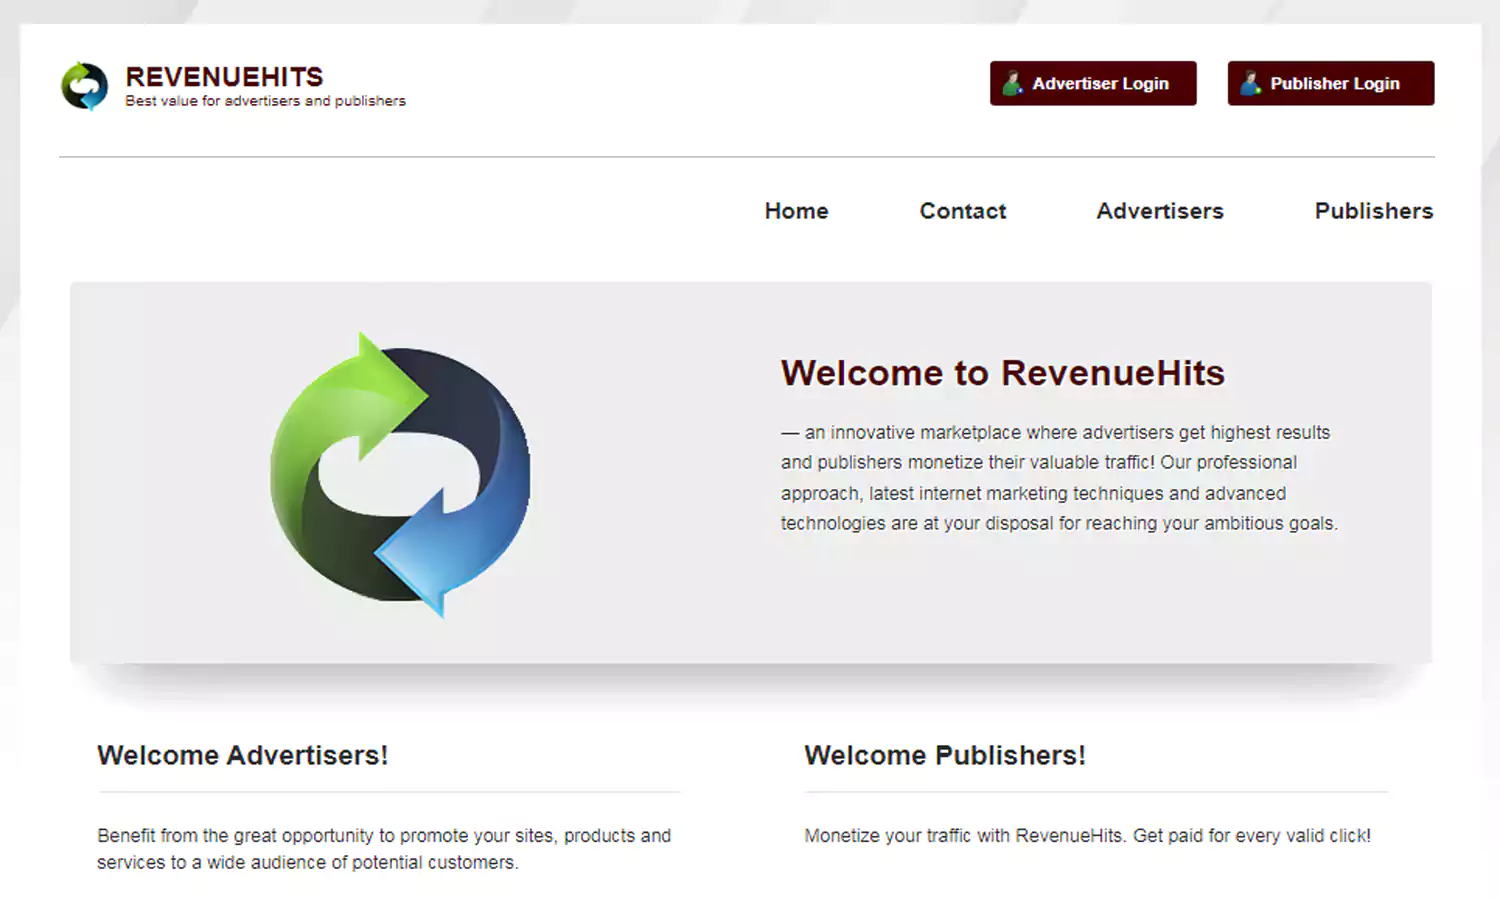Click the 'Welcome Publishers!' heading
Image resolution: width=1500 pixels, height=900 pixels.
tap(944, 755)
